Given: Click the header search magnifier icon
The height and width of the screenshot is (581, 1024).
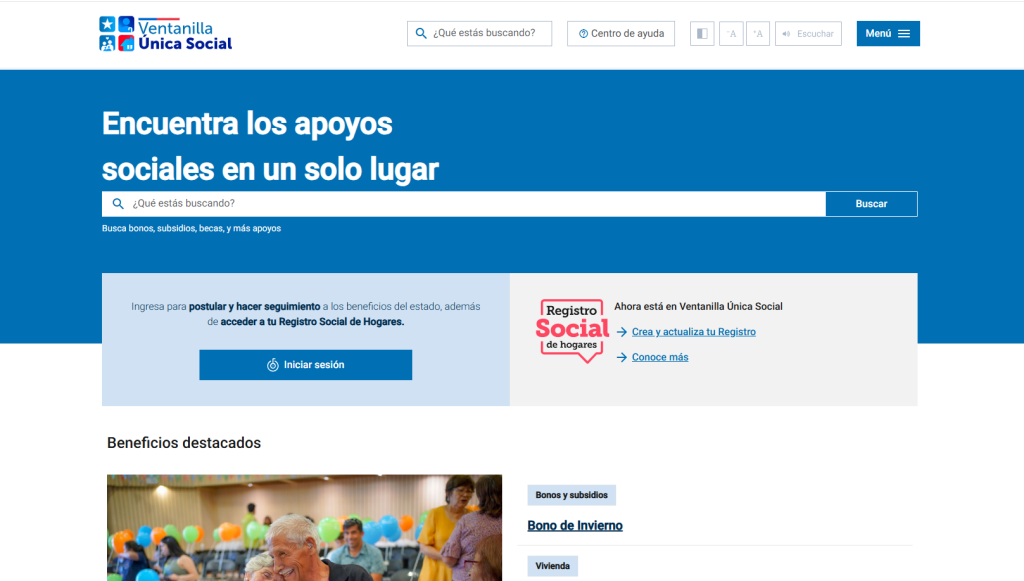Looking at the screenshot, I should (421, 33).
